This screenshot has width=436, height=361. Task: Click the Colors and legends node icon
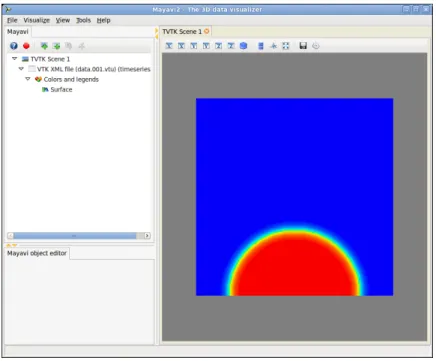(x=38, y=79)
